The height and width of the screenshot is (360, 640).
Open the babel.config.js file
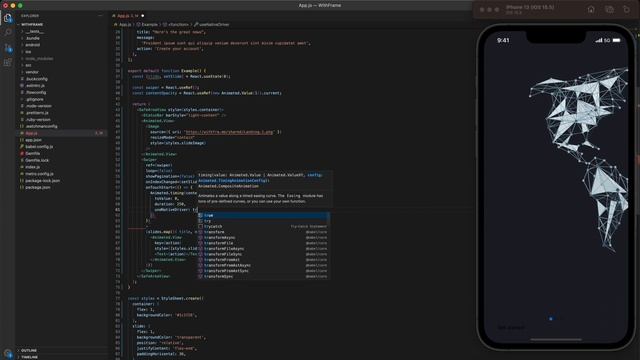coord(61,147)
